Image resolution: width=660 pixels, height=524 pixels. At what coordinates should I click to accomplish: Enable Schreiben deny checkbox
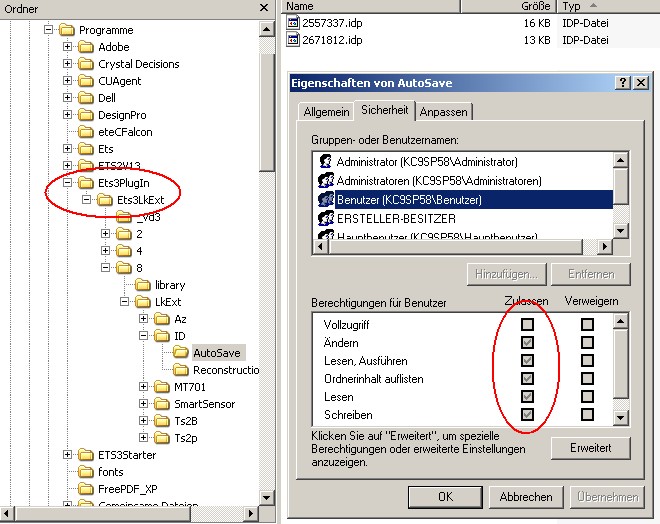587,415
